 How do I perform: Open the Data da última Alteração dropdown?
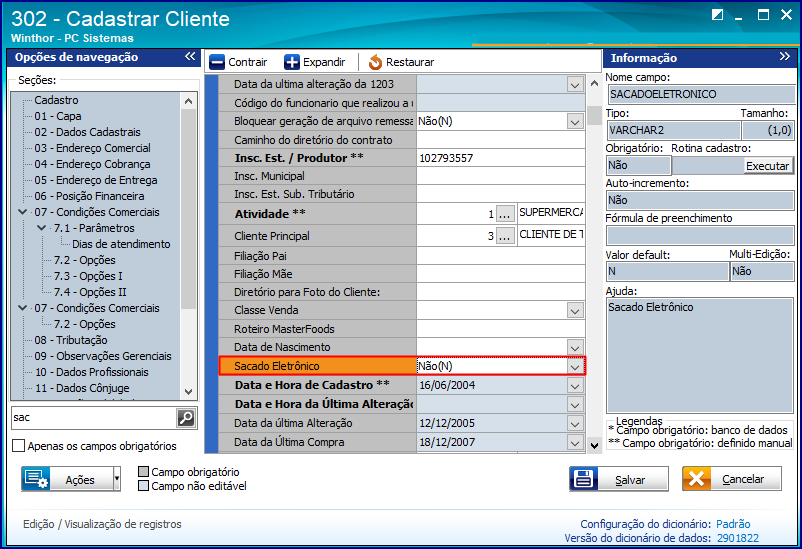pyautogui.click(x=575, y=424)
